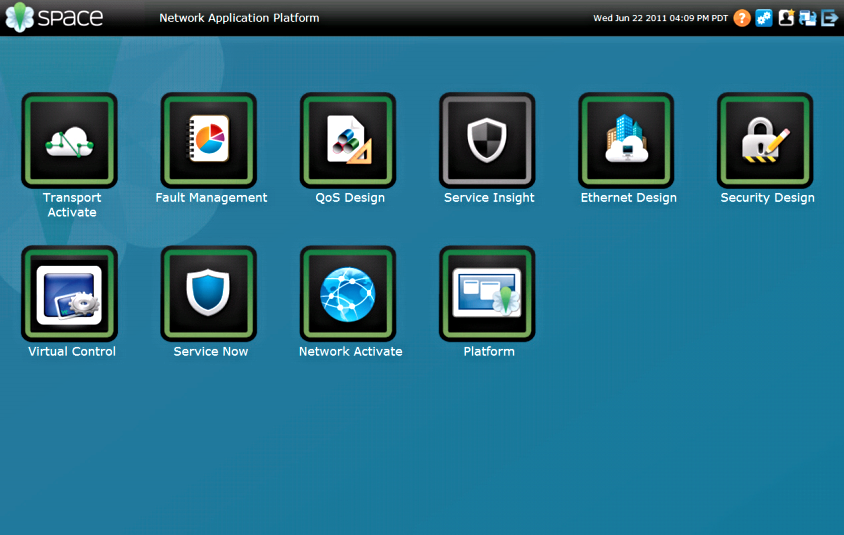Click the 'Platform' text label
This screenshot has height=535, width=844.
click(x=489, y=351)
